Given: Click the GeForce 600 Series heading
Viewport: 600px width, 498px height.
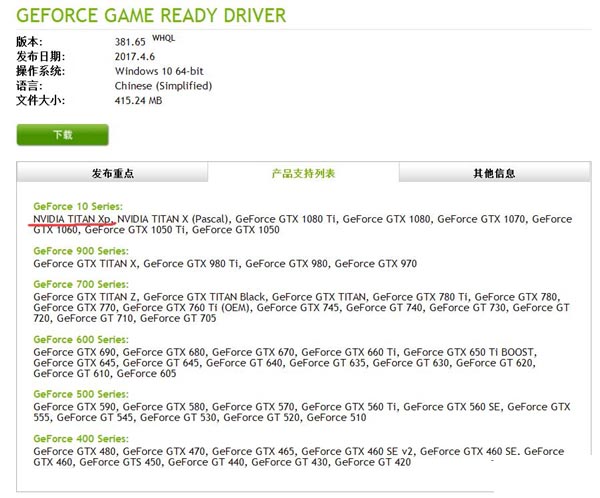Looking at the screenshot, I should [80, 340].
